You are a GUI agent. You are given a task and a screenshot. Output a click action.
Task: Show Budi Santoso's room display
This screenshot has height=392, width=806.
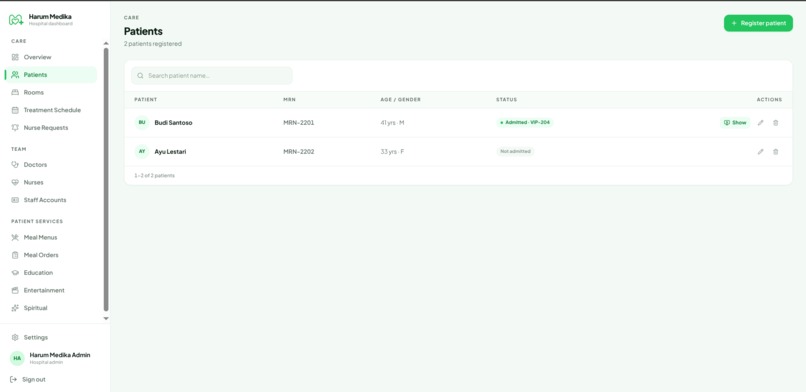(735, 123)
